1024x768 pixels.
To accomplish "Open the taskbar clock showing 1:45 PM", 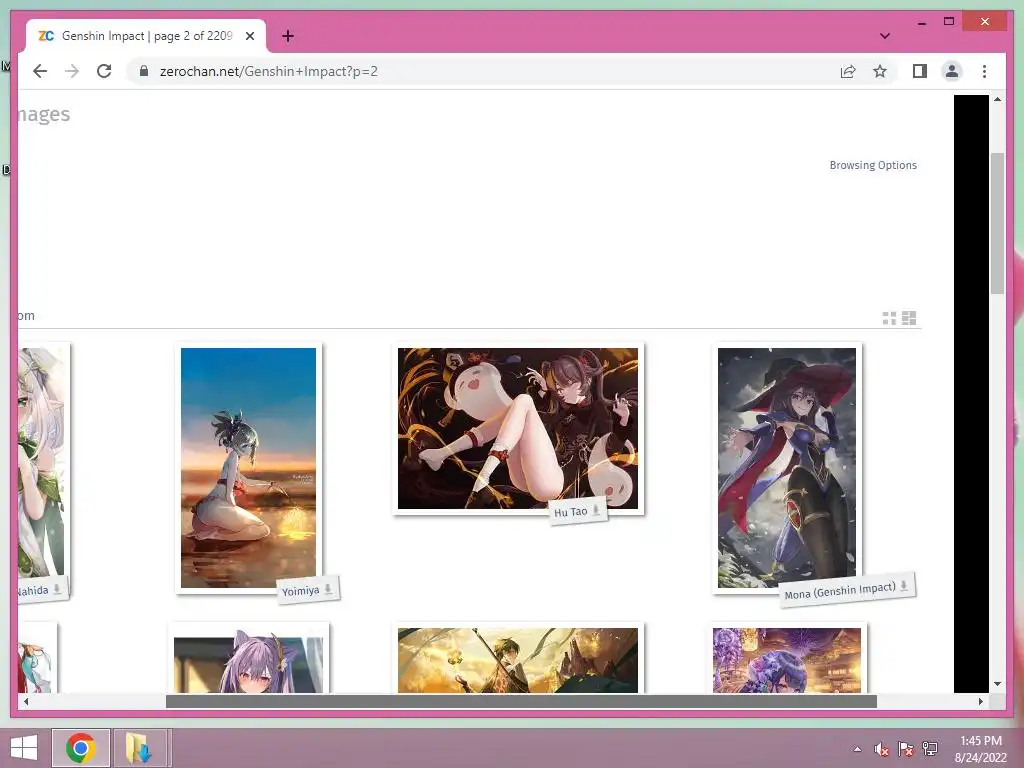I will point(980,749).
